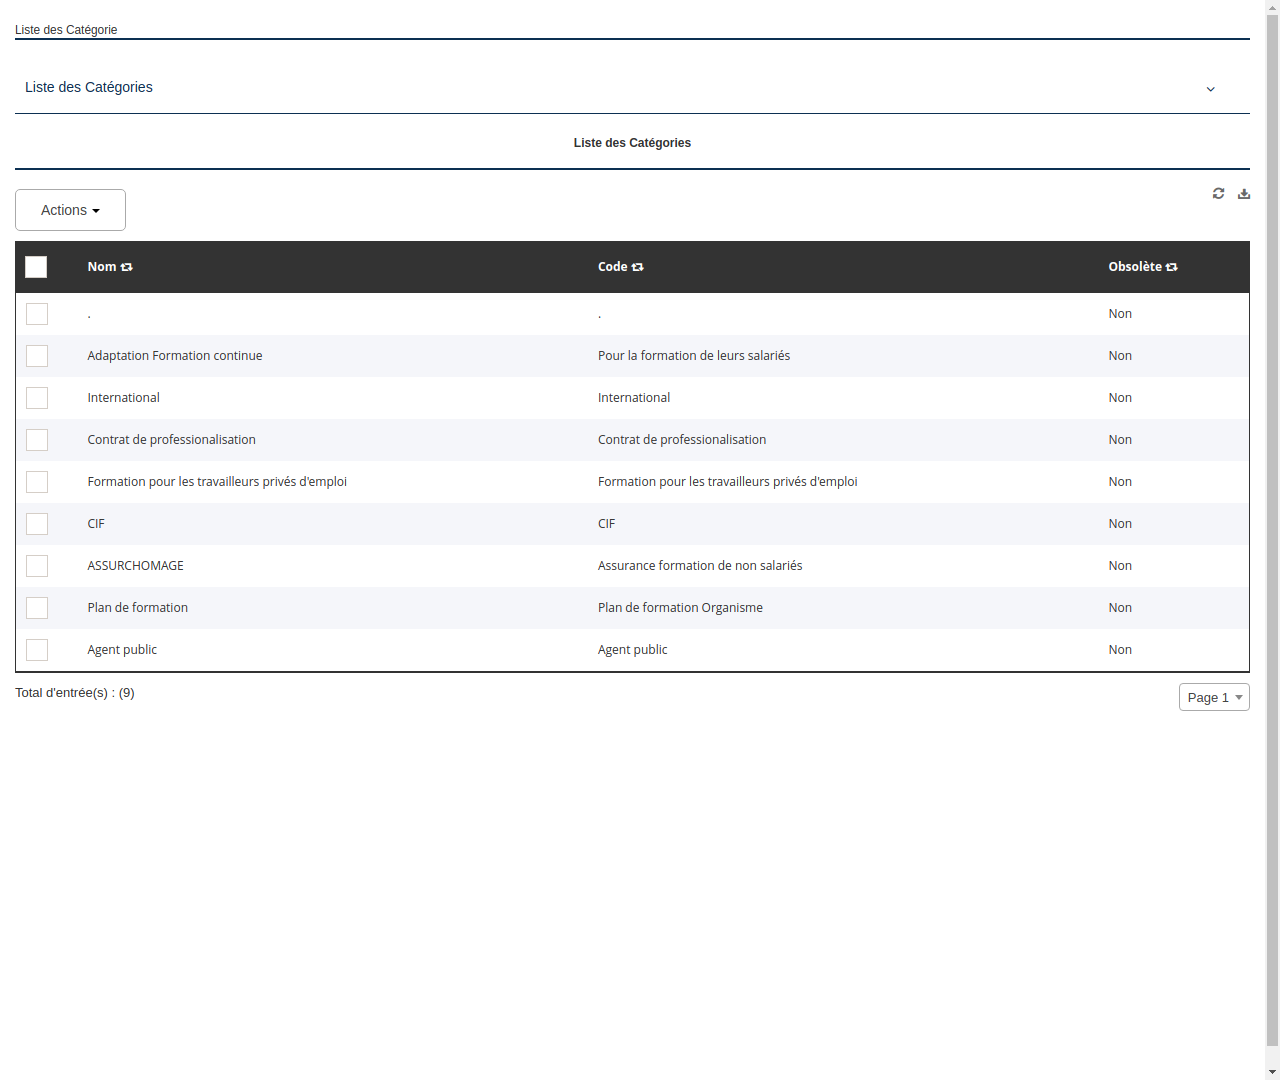
Task: Open the Actions menu
Action: point(70,210)
